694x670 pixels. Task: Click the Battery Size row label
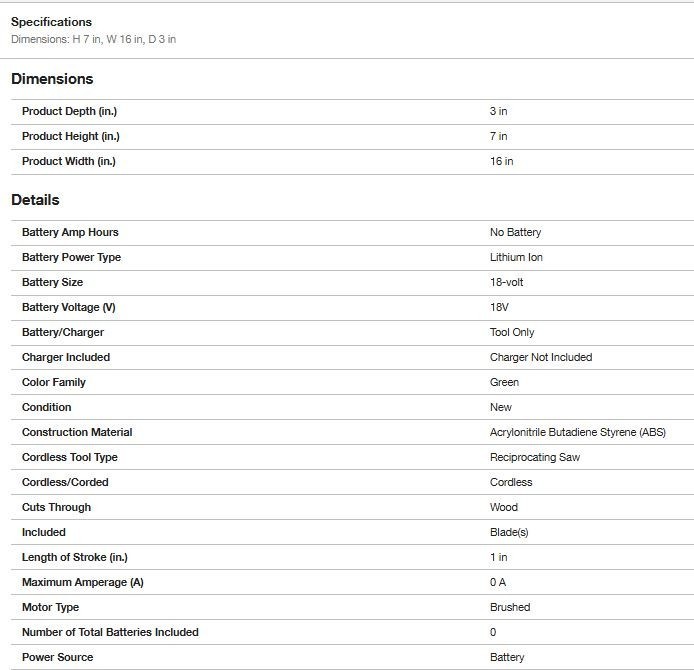click(x=52, y=283)
